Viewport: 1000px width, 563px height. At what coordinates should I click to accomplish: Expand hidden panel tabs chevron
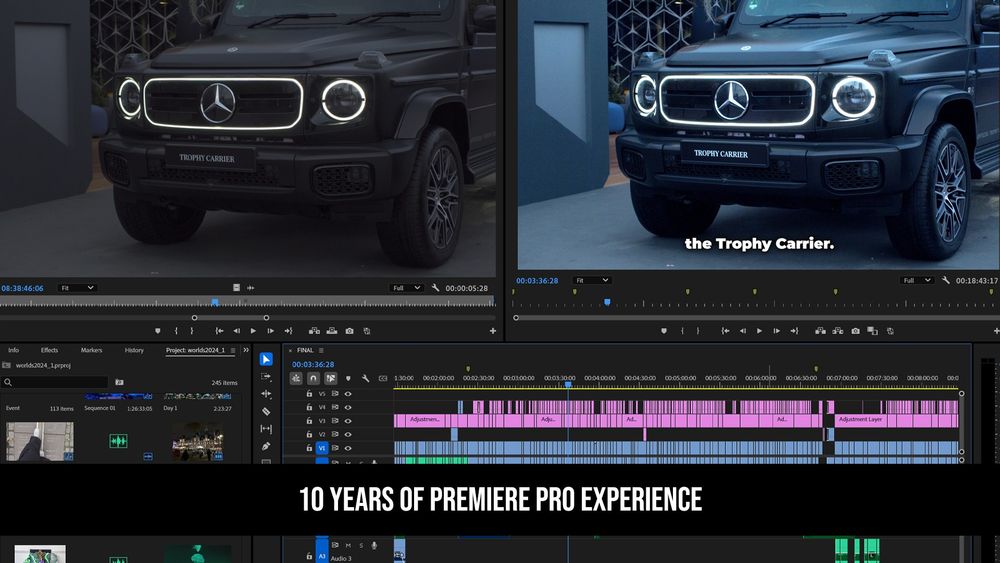point(246,350)
